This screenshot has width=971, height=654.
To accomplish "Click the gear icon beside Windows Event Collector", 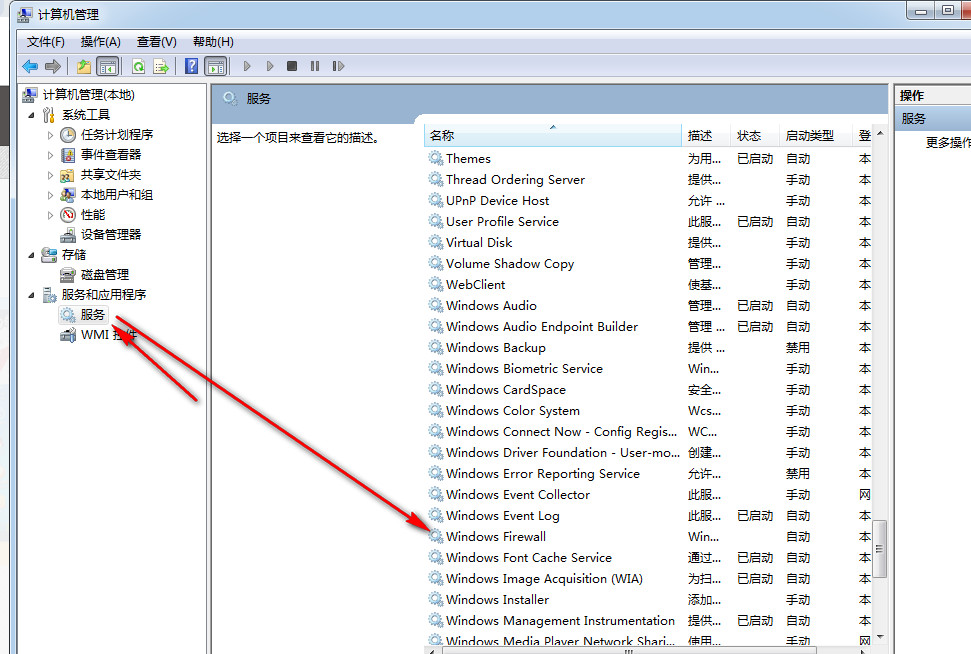I will tap(436, 495).
